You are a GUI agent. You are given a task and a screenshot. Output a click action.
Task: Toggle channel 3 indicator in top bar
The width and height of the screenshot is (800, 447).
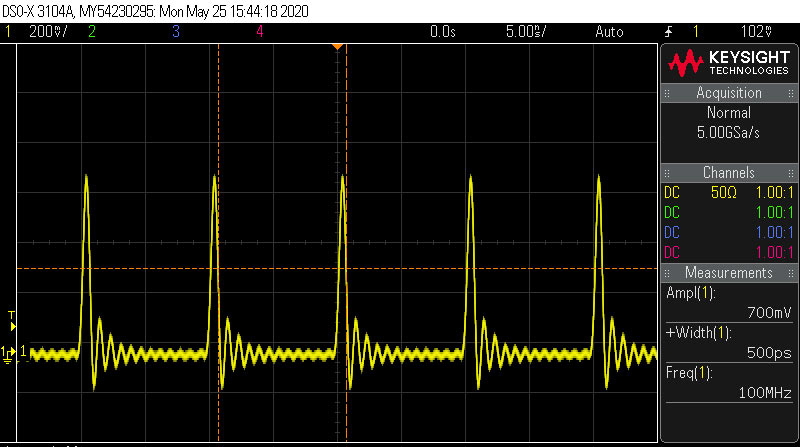click(x=176, y=32)
